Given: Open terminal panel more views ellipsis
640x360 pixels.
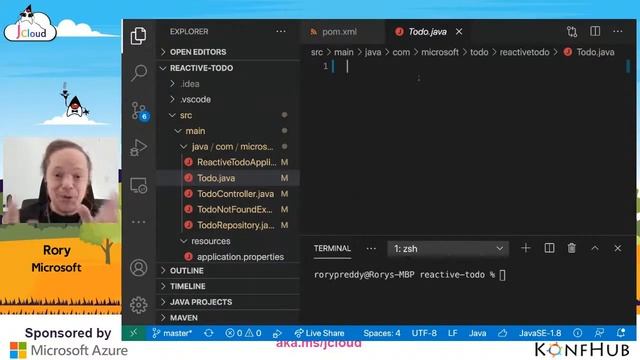Looking at the screenshot, I should tap(371, 249).
